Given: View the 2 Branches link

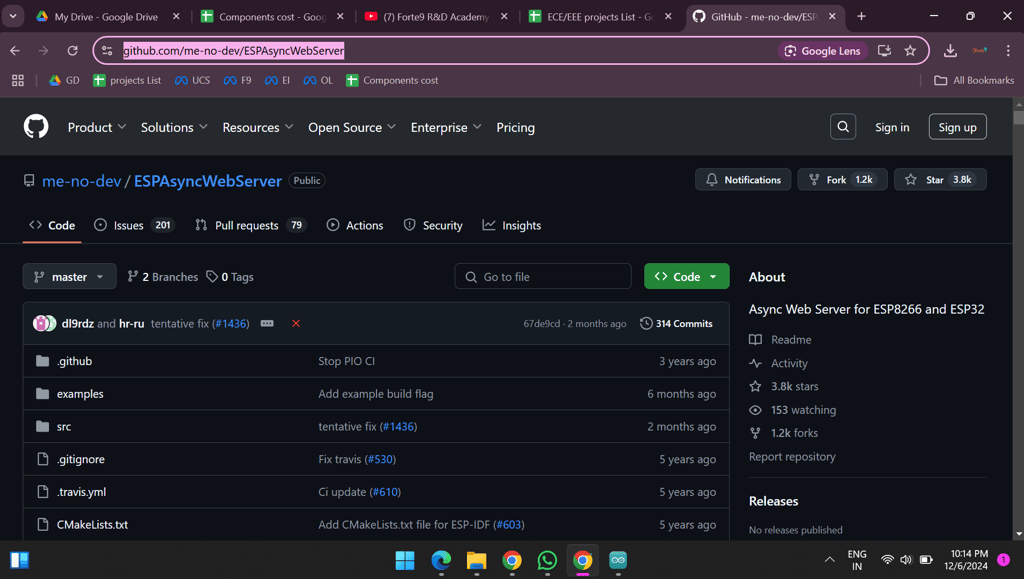Looking at the screenshot, I should click(163, 277).
